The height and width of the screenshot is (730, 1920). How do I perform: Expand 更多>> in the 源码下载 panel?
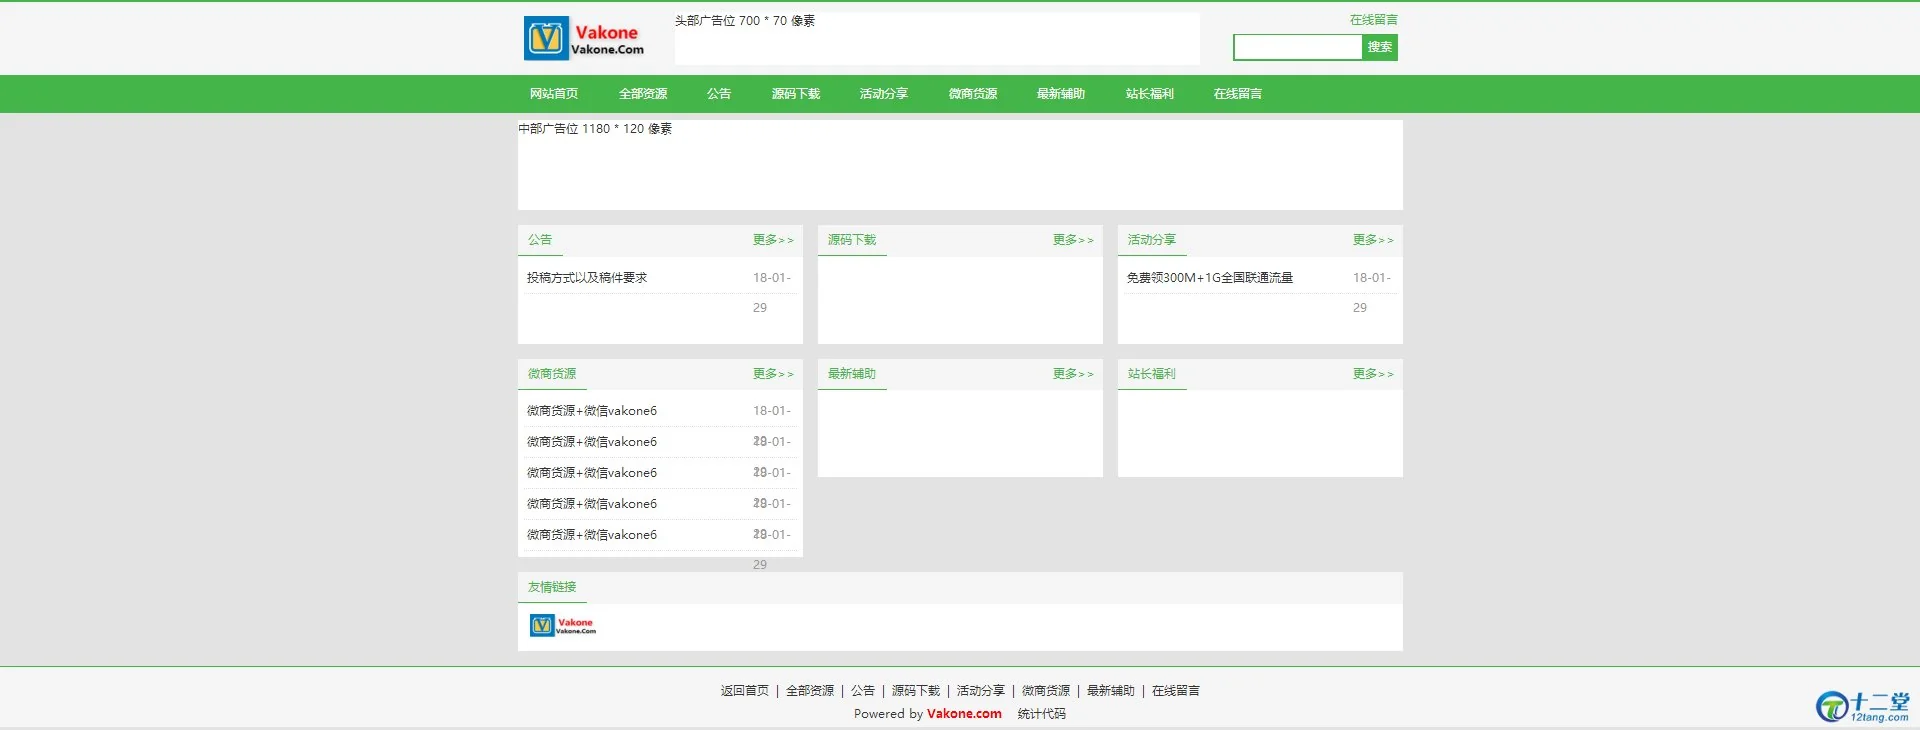point(1072,240)
